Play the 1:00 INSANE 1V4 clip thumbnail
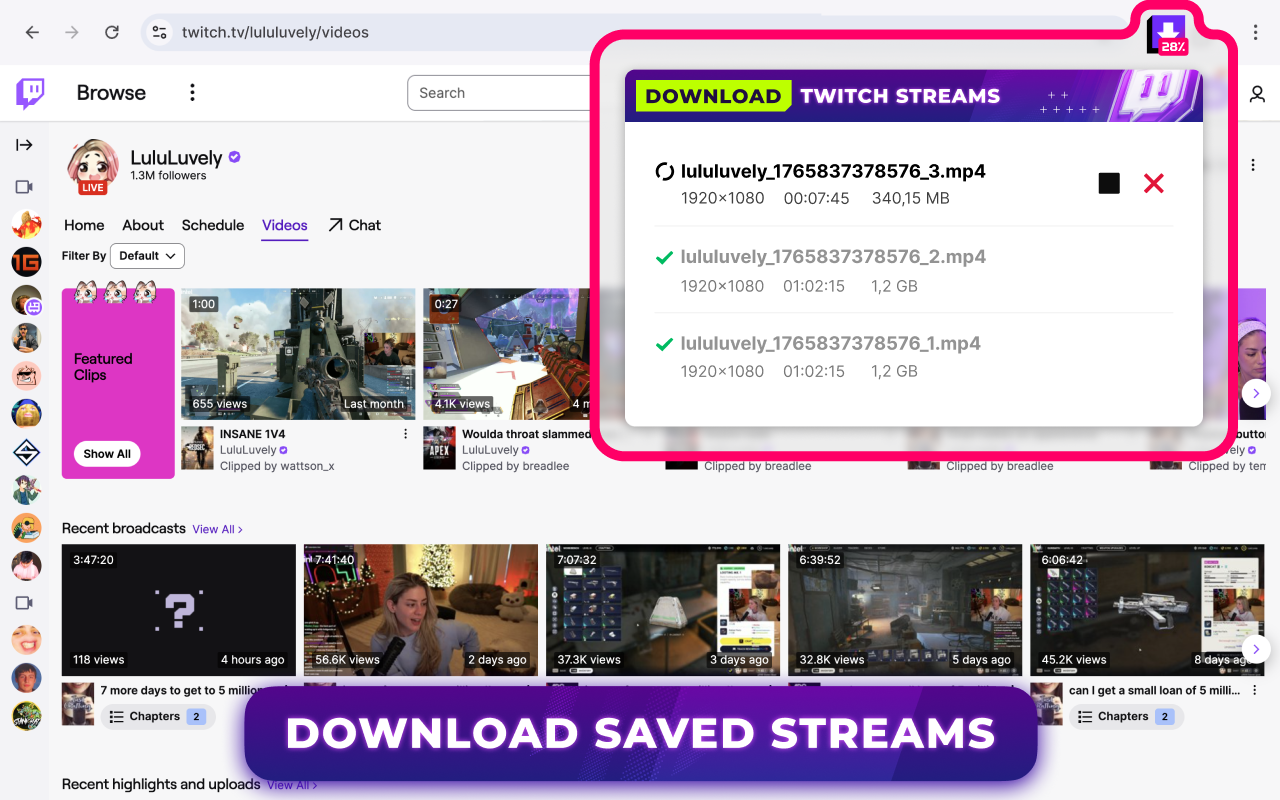Image resolution: width=1280 pixels, height=800 pixels. [x=298, y=354]
